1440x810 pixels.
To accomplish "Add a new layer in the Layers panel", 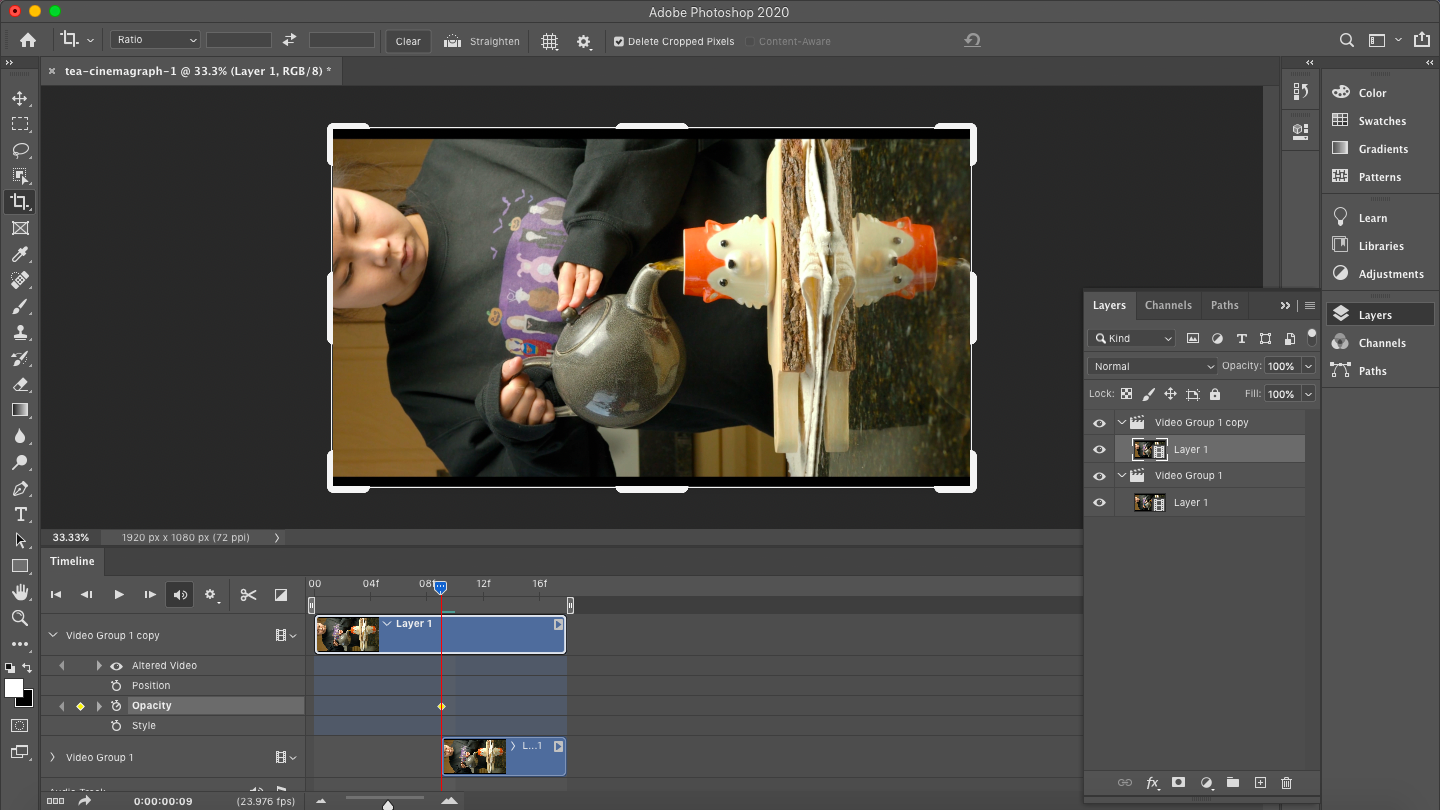I will pos(1260,783).
